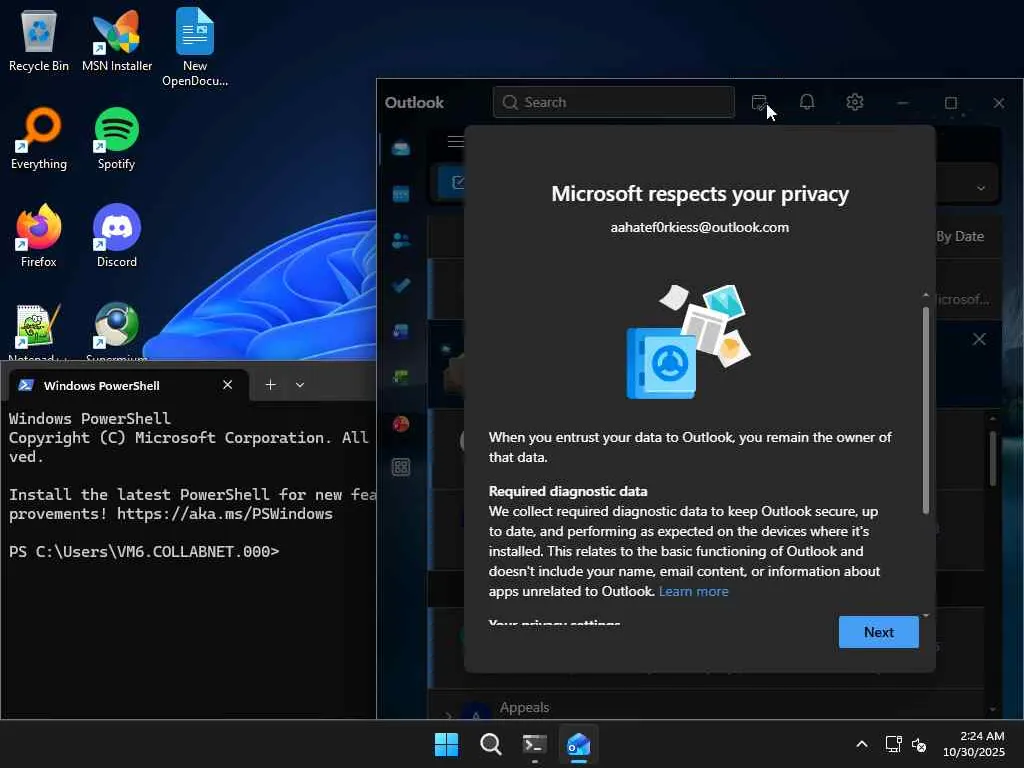Open Mail in Outlook sidebar
1024x768 pixels.
(x=401, y=148)
